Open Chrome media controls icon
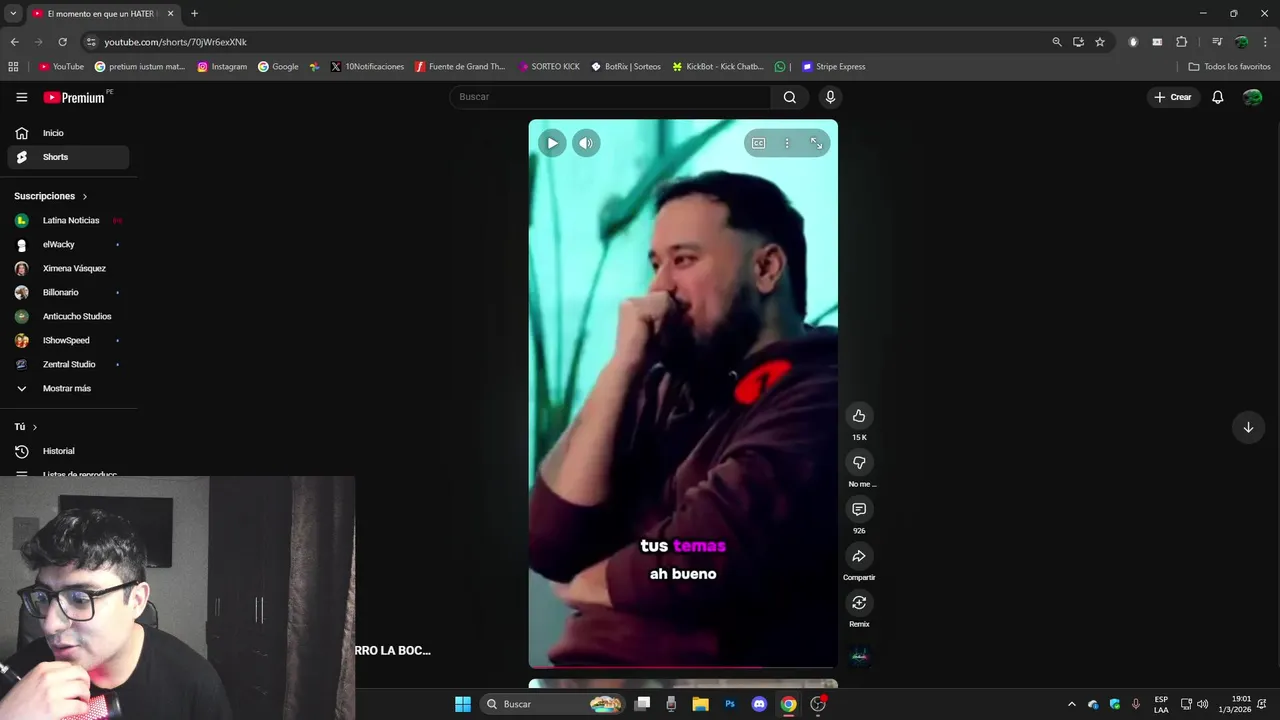 1217,42
